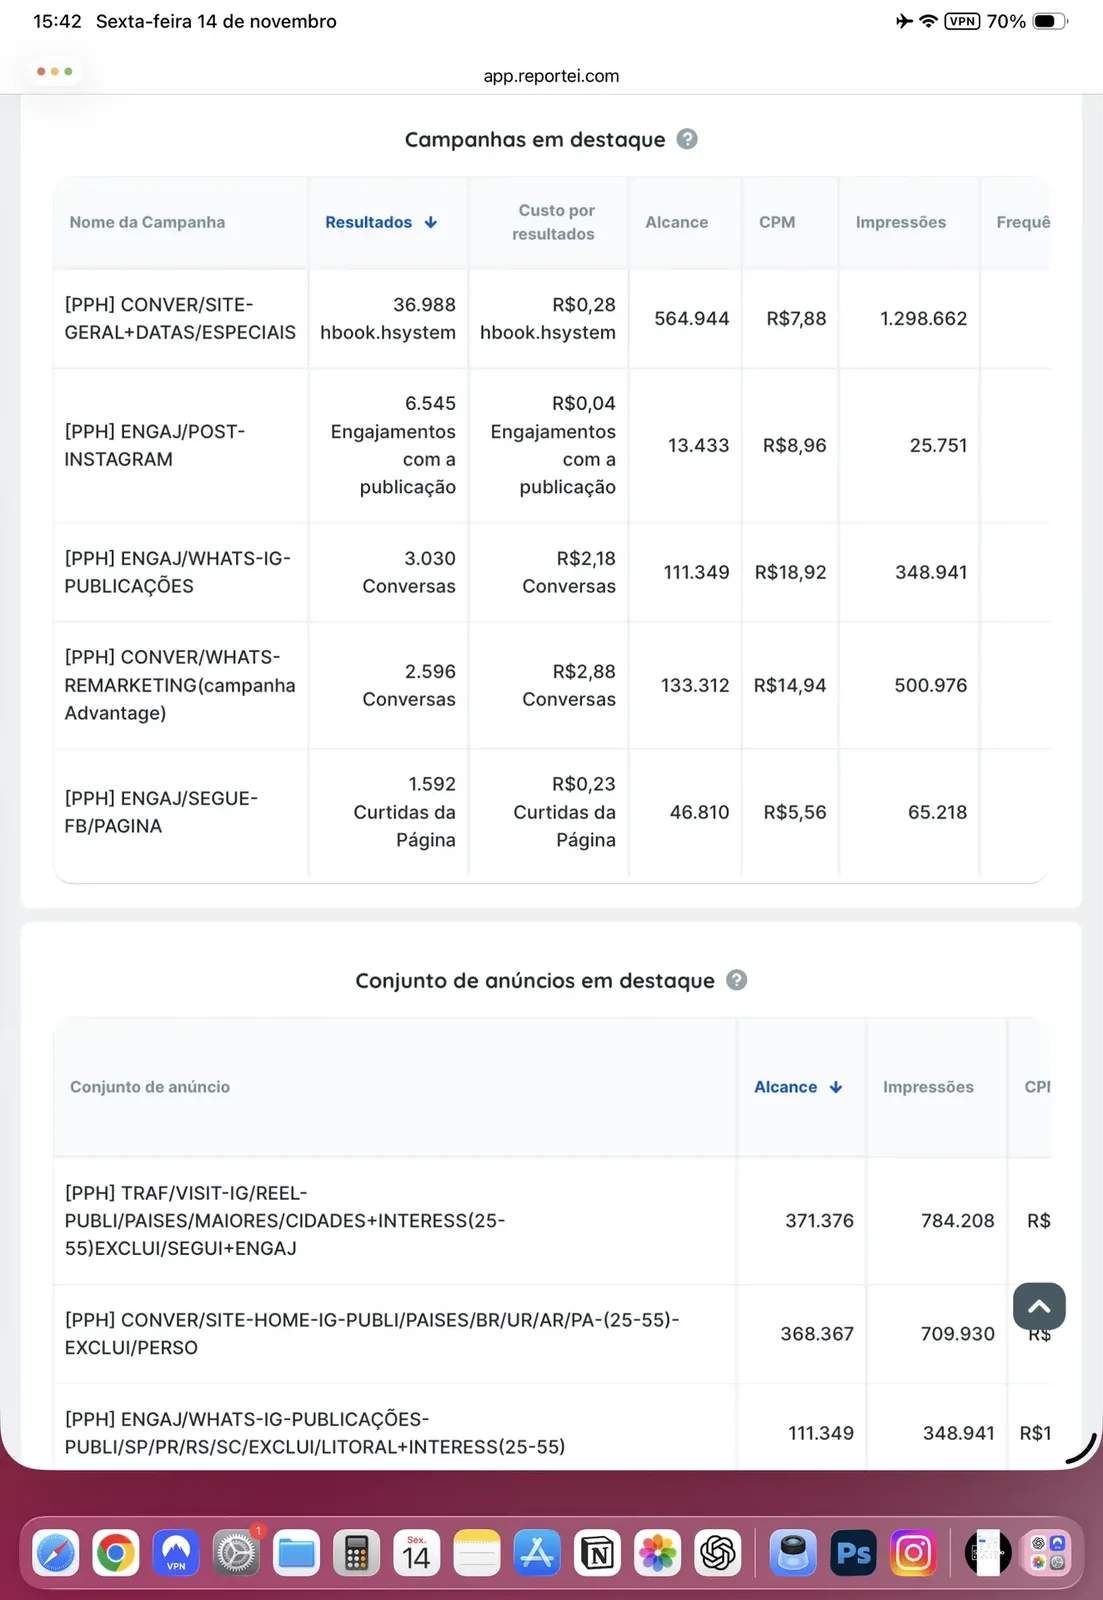Click the app.reportei.com address bar
This screenshot has height=1600, width=1103.
[551, 76]
